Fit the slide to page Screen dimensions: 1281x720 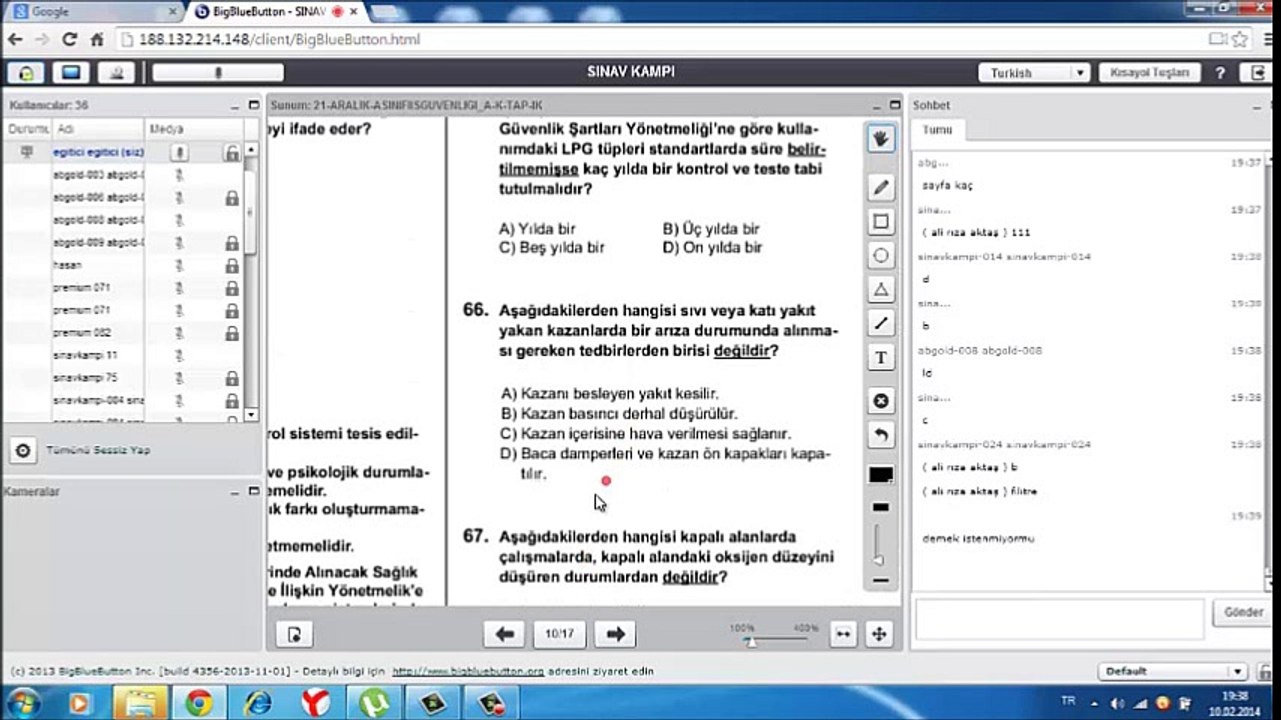(x=879, y=634)
